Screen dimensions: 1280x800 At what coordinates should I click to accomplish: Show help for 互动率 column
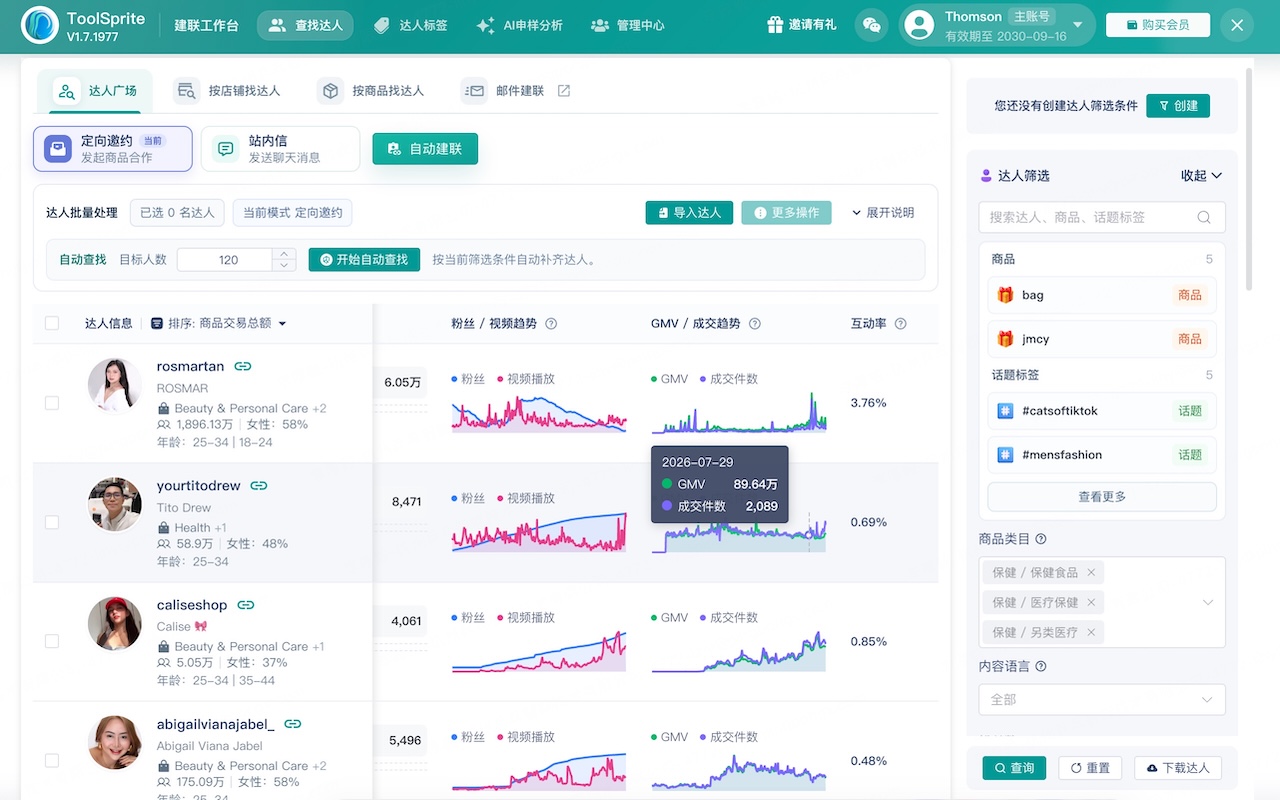coord(901,324)
